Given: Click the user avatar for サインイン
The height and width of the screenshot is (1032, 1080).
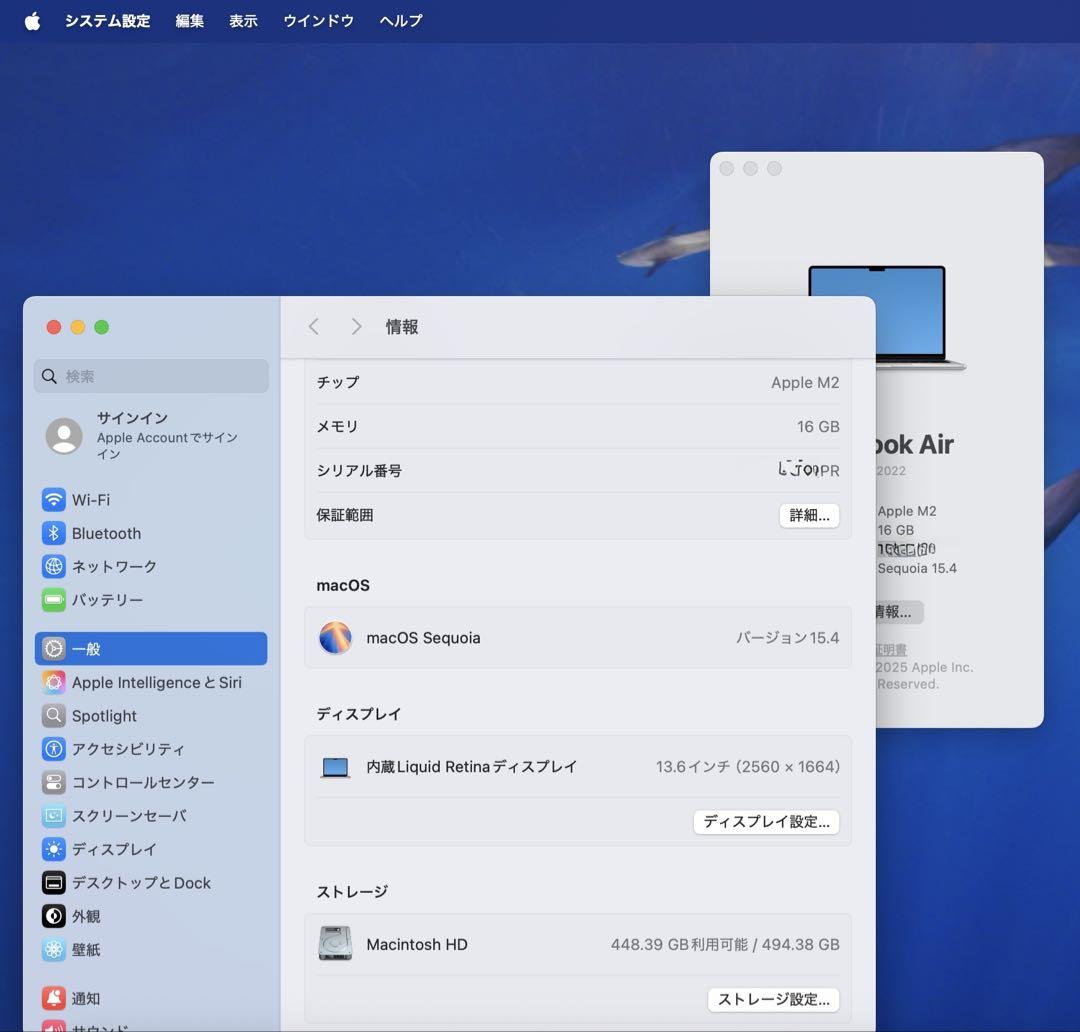Looking at the screenshot, I should coord(64,435).
